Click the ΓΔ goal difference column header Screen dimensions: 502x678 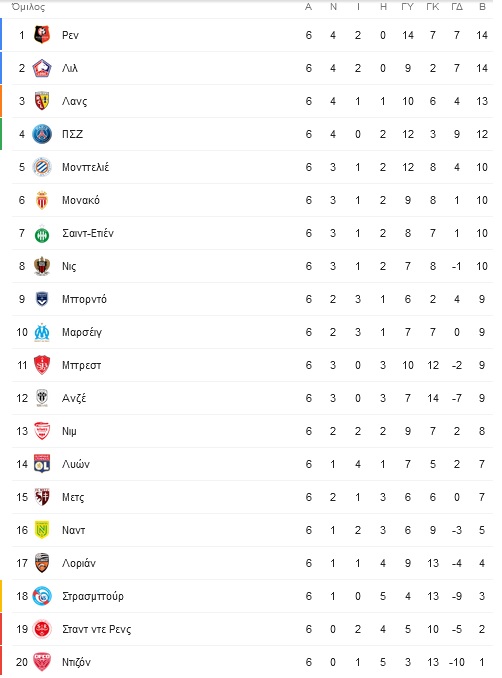coord(457,7)
